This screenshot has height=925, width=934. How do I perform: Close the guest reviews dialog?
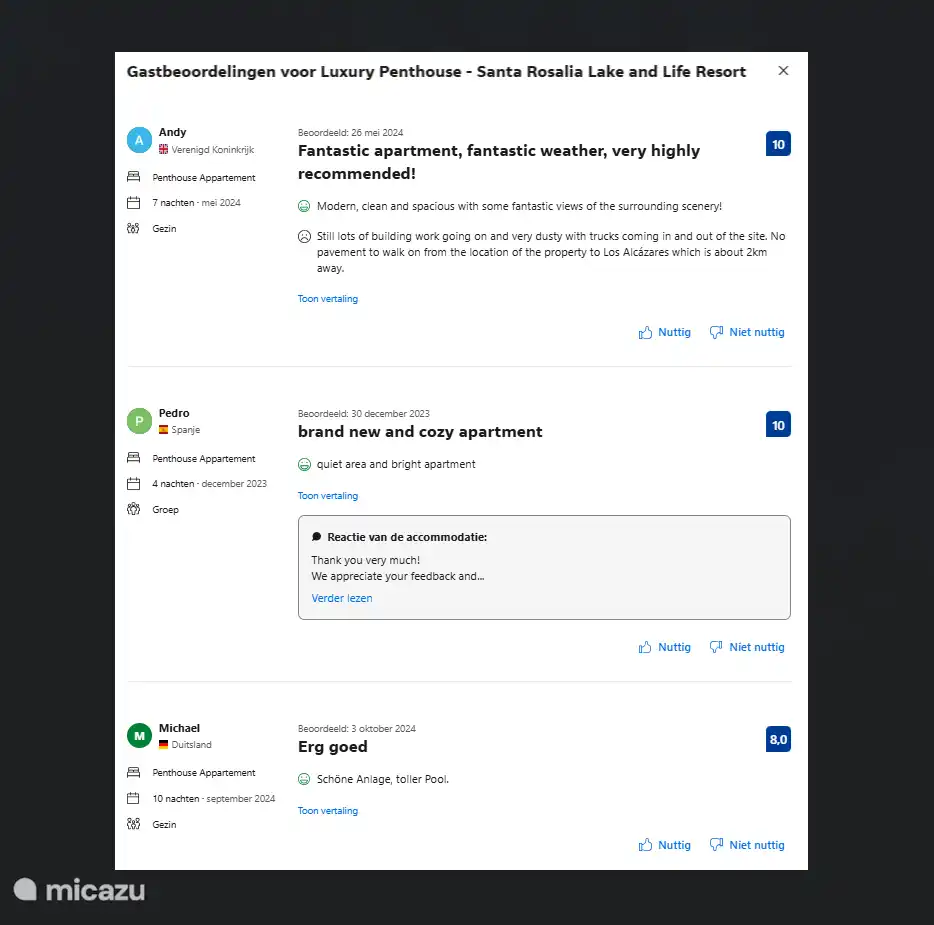pos(783,71)
